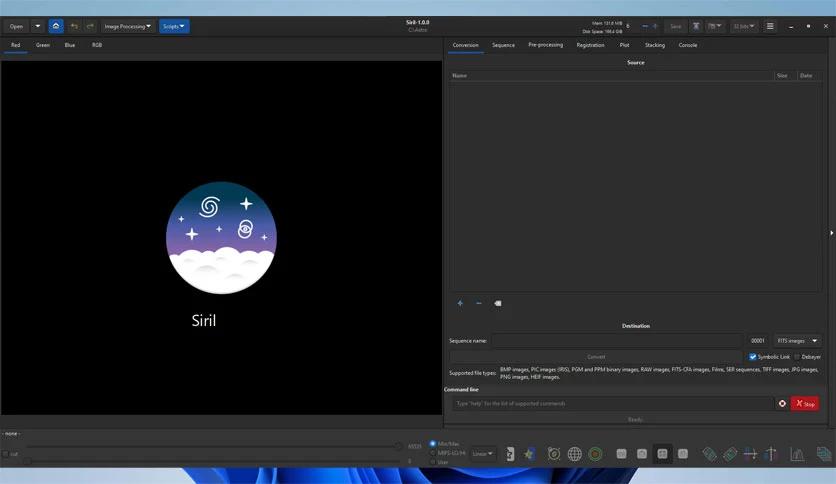Click the Save button
Viewport: 836px width, 484px height.
point(676,26)
